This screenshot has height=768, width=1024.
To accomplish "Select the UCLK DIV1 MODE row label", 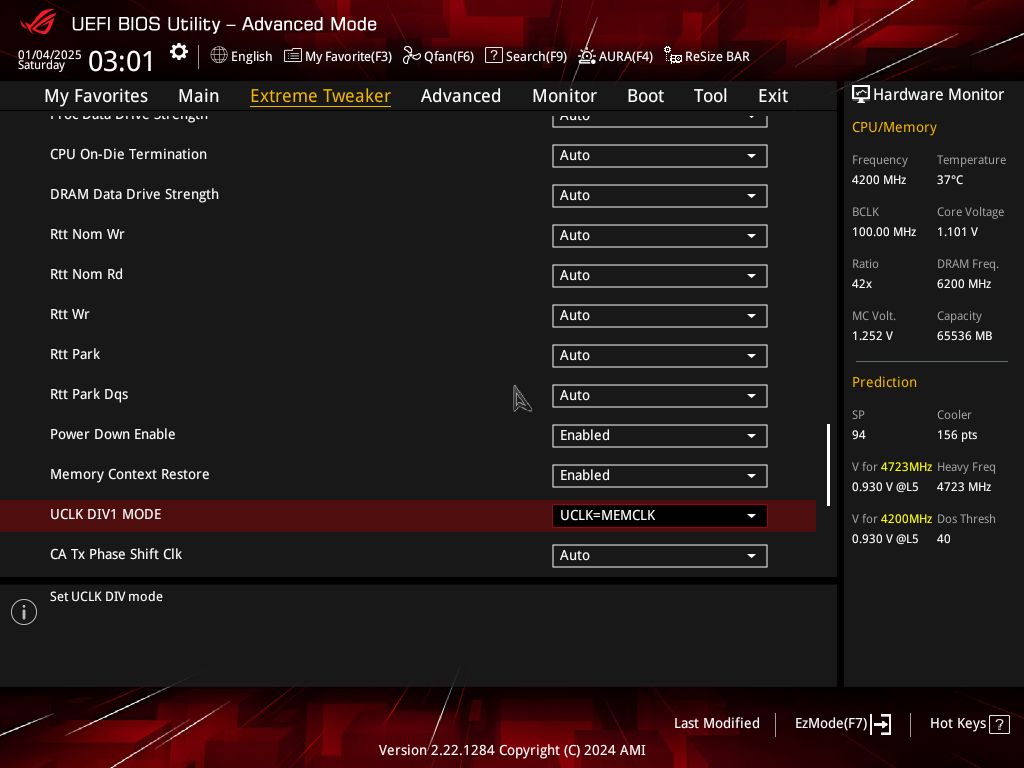I will pos(105,514).
